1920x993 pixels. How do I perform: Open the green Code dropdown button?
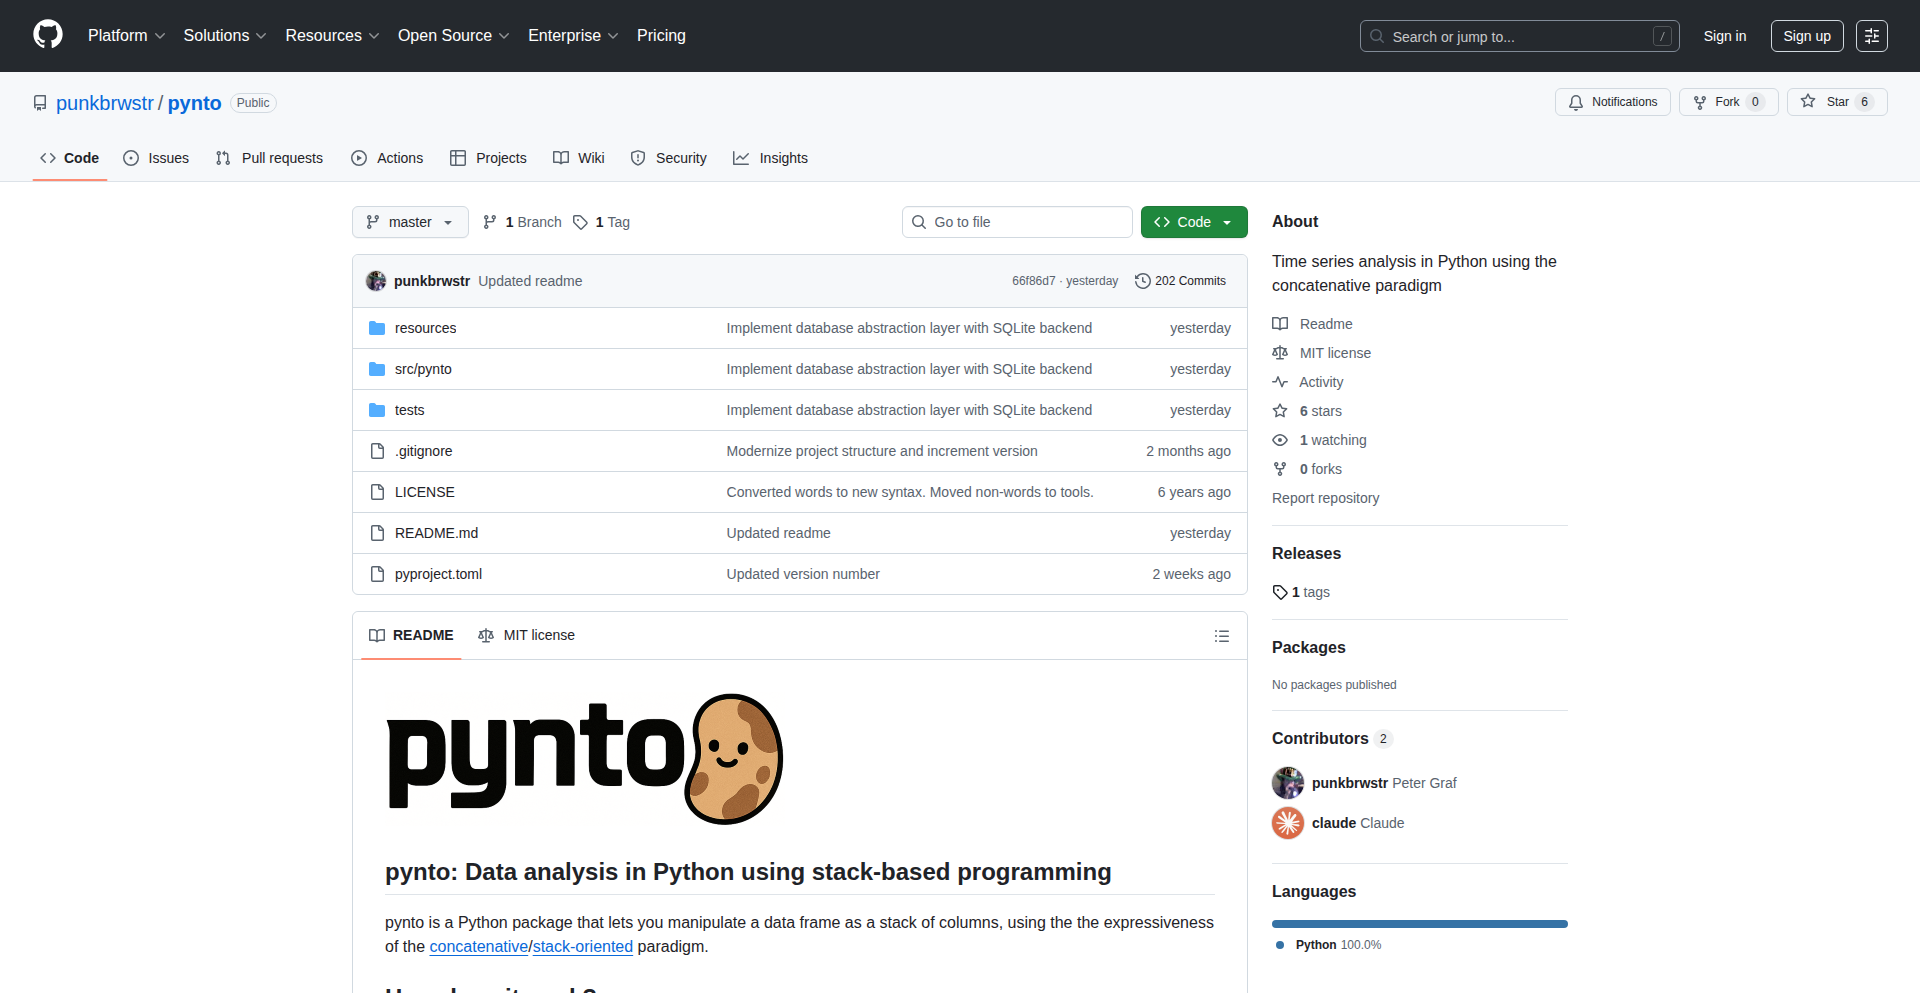click(1194, 222)
